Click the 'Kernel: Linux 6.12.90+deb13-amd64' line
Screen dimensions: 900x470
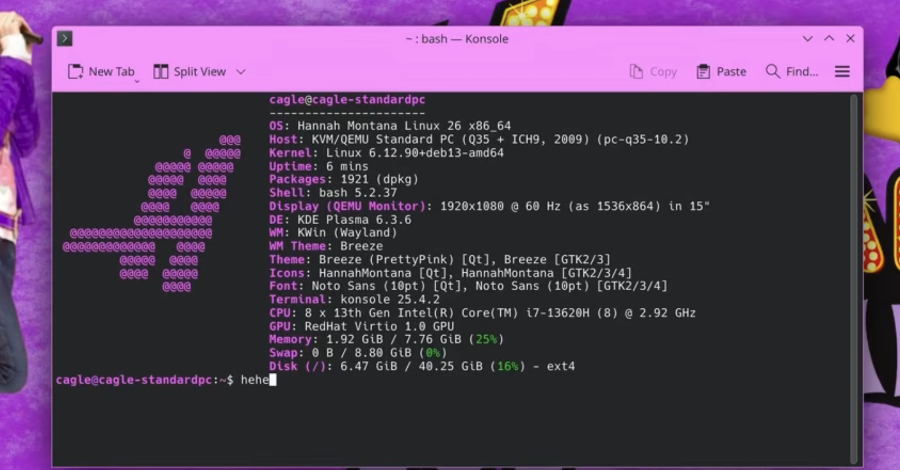coord(386,153)
